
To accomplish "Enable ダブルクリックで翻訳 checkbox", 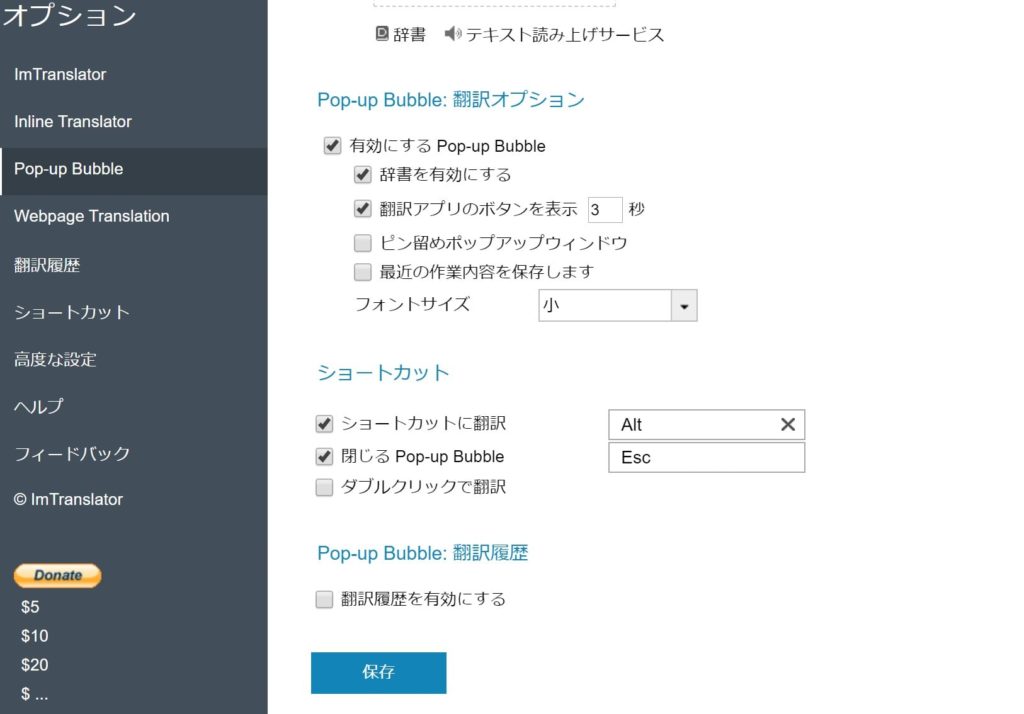I will (324, 488).
